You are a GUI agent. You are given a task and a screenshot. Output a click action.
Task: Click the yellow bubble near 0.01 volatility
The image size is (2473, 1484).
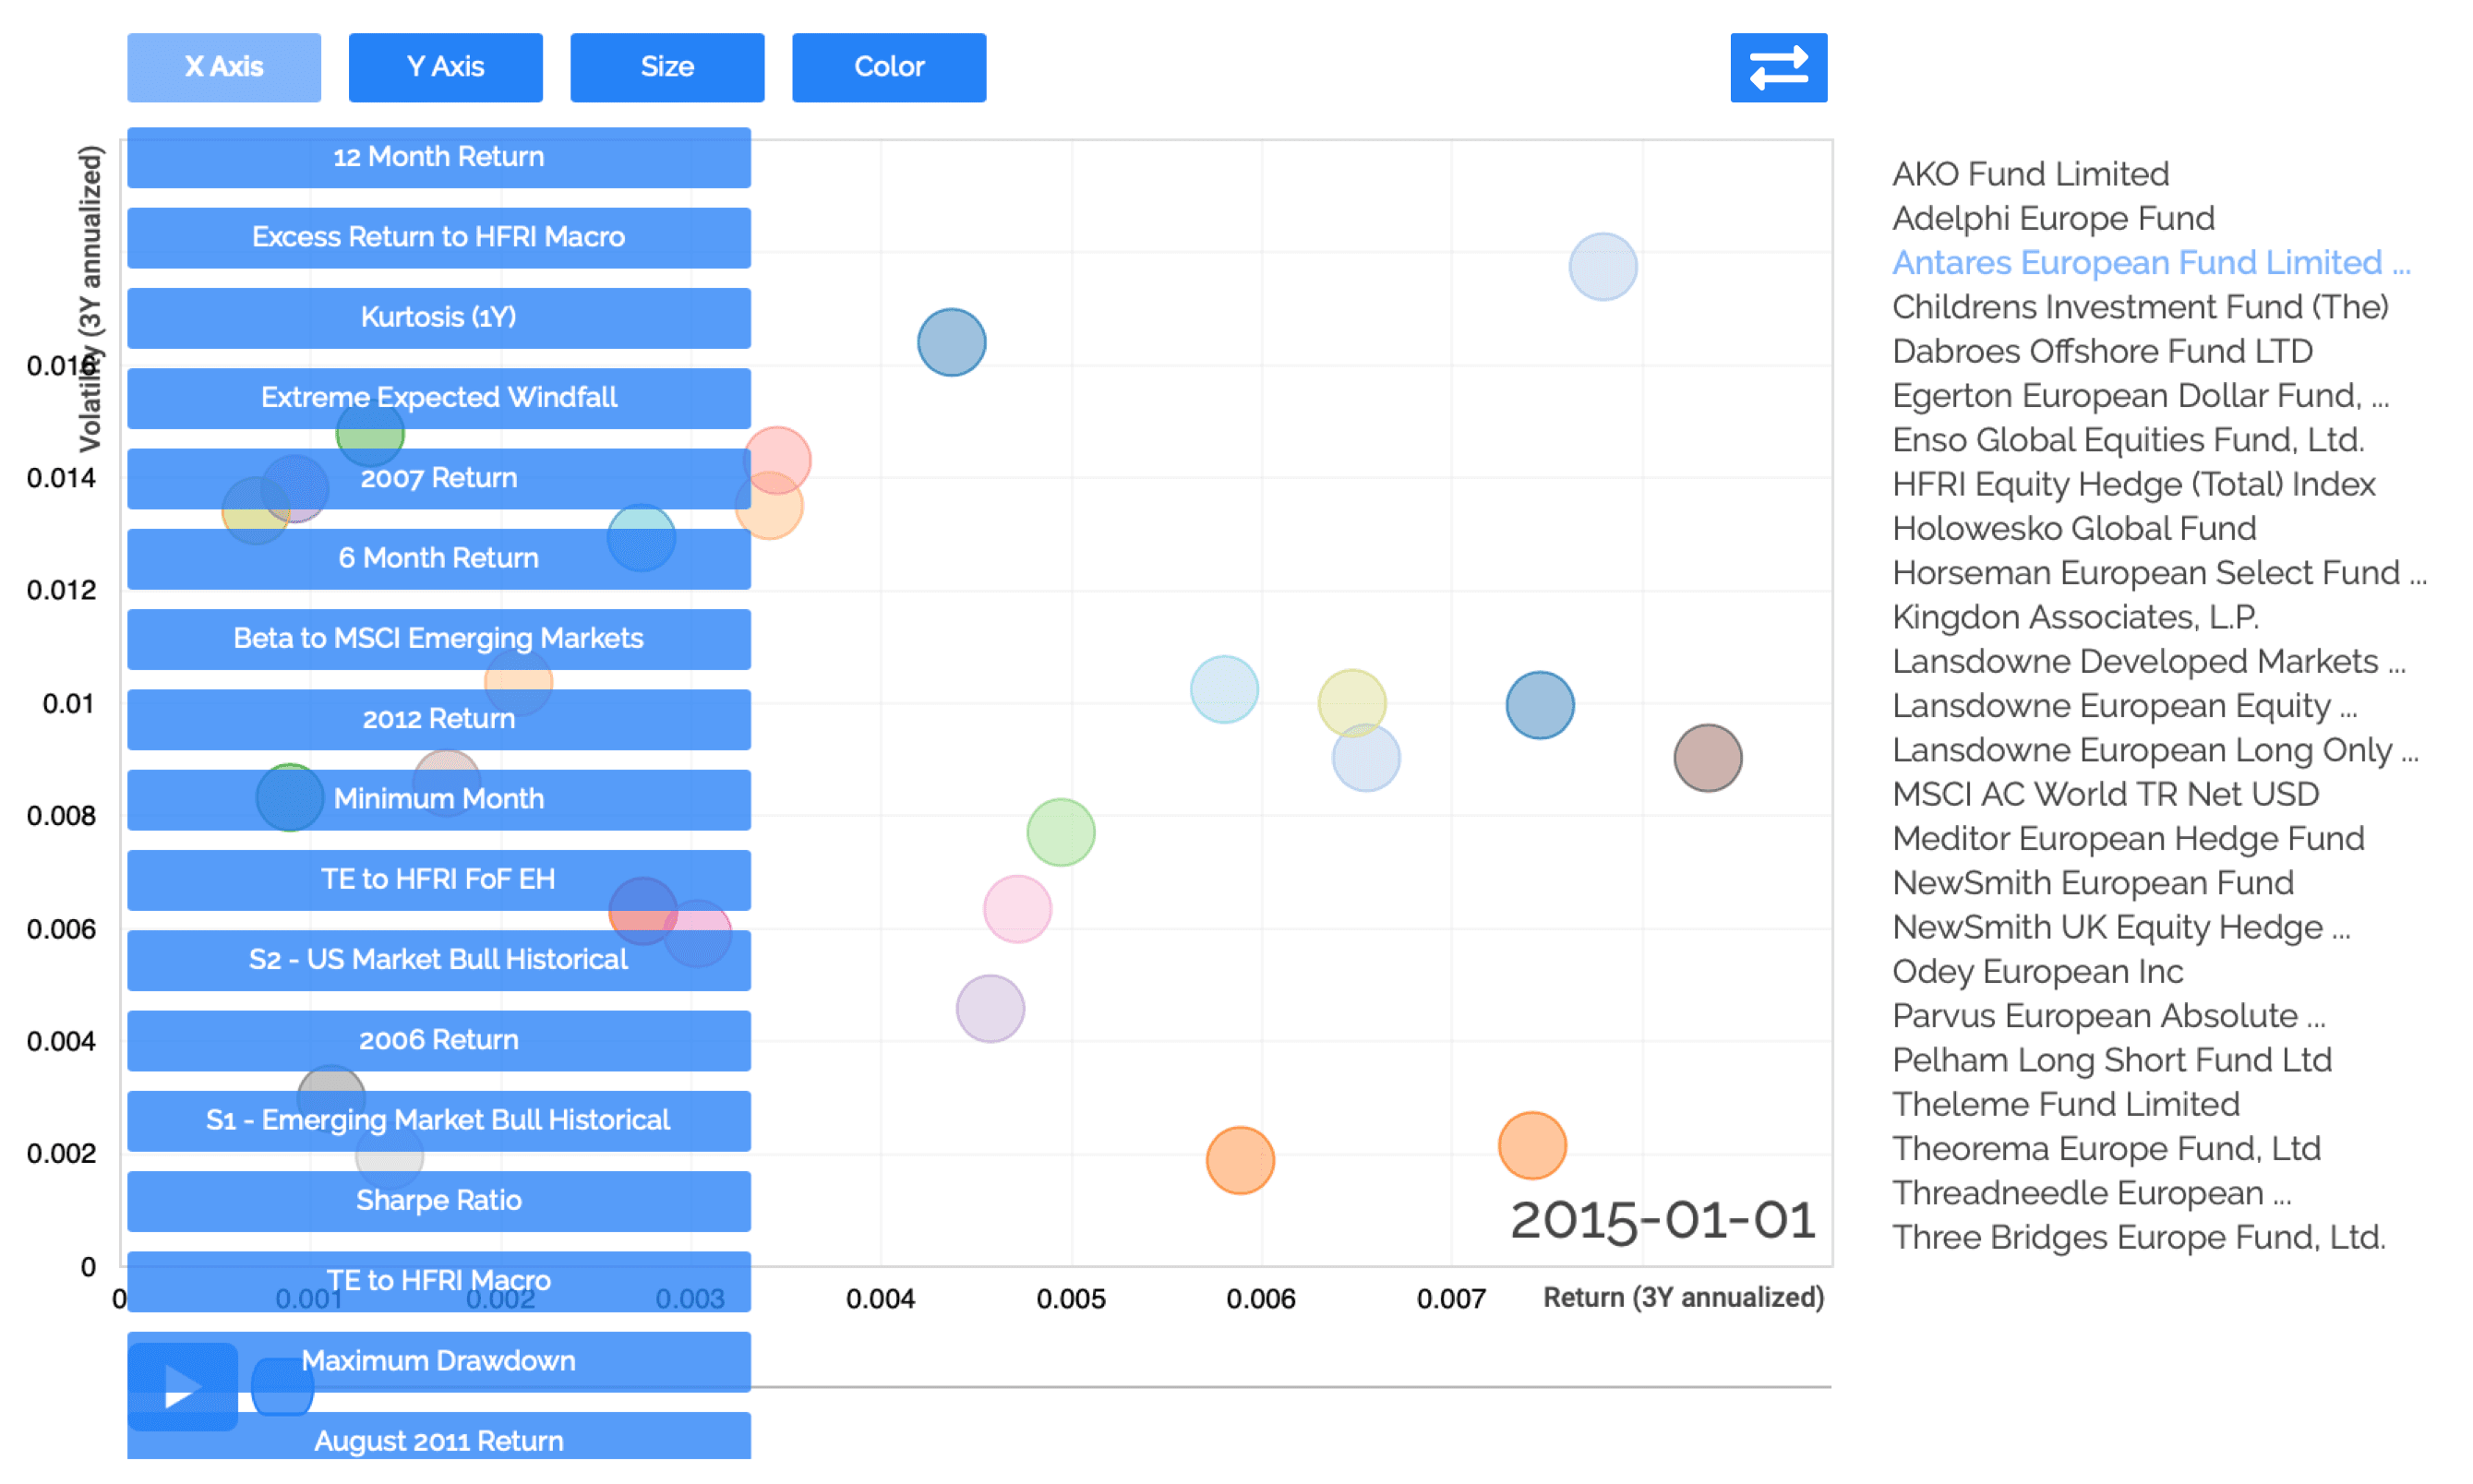1351,702
